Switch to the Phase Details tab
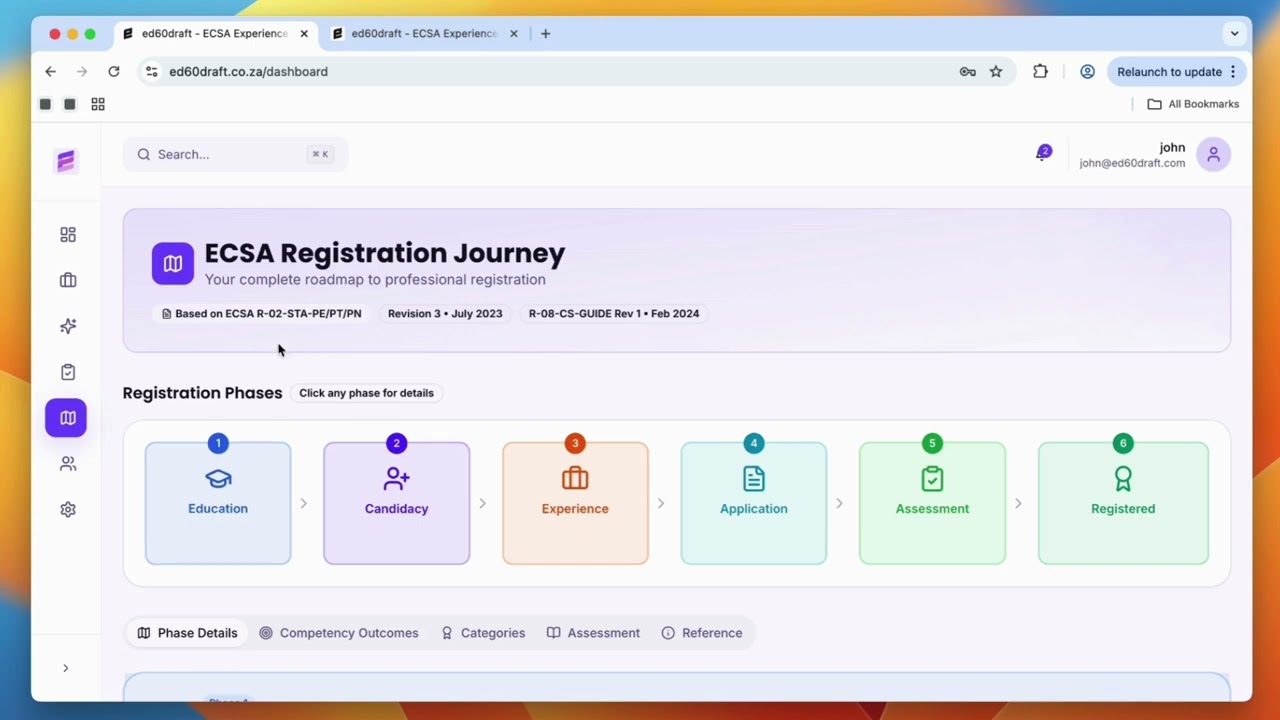Viewport: 1280px width, 720px height. coord(187,633)
